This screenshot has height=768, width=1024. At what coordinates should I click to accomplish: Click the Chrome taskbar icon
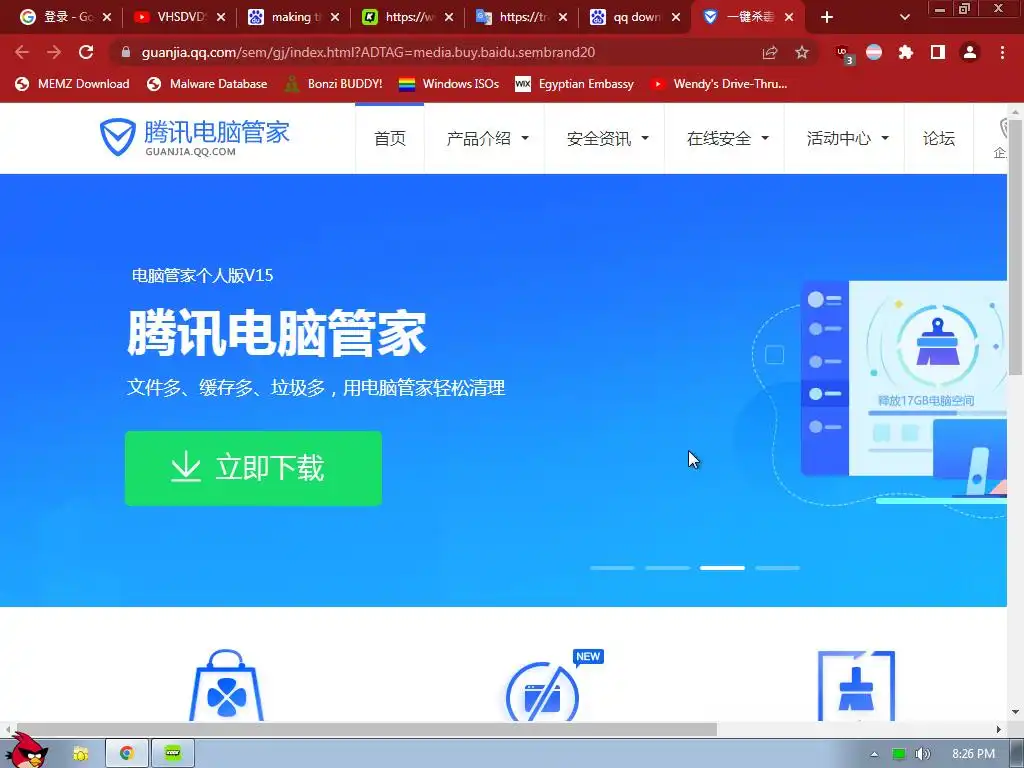127,753
